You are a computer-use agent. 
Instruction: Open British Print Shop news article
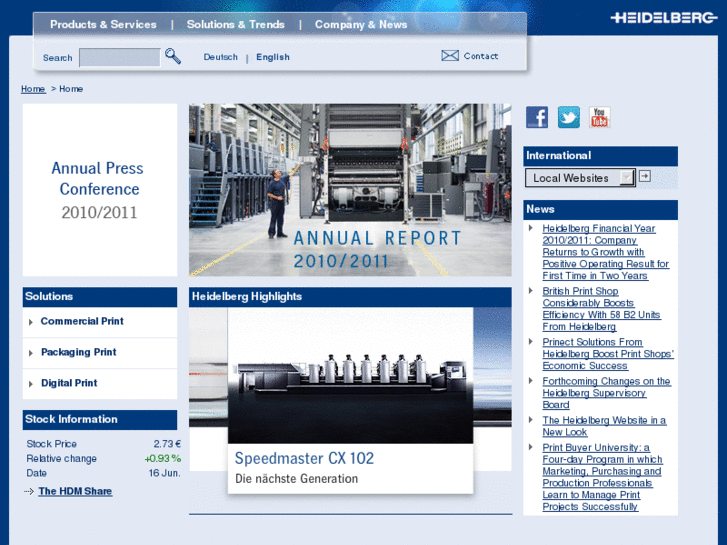point(601,309)
